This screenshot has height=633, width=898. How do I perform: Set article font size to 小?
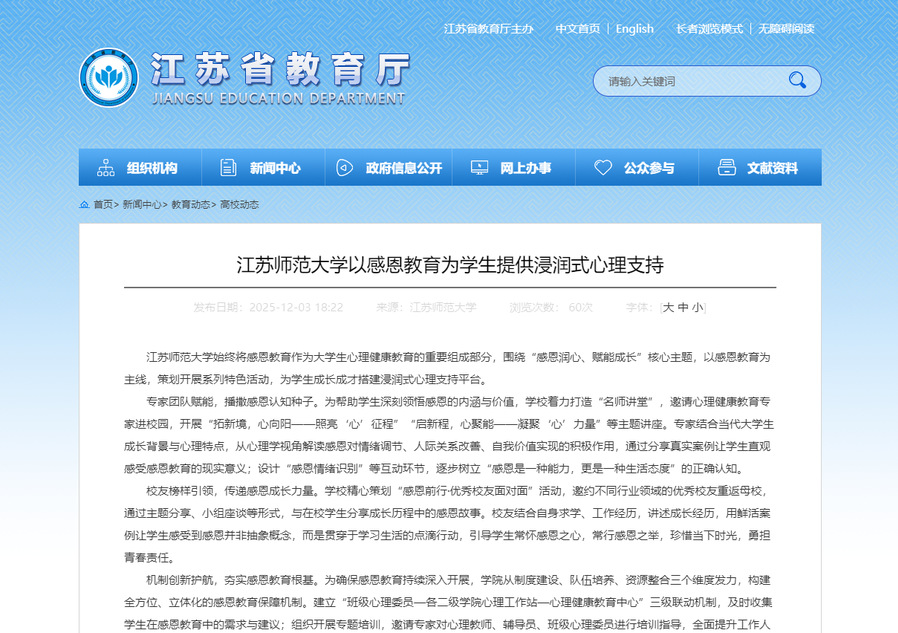[x=697, y=308]
